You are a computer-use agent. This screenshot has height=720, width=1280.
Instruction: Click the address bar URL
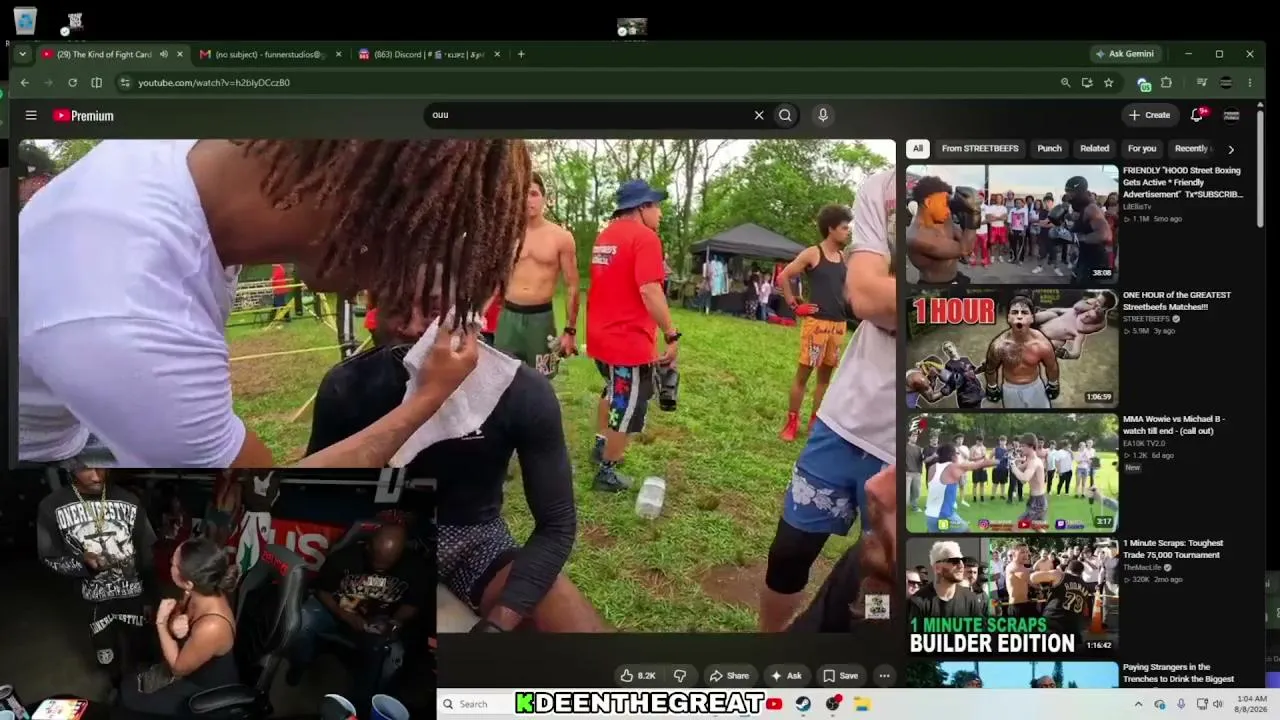point(214,83)
